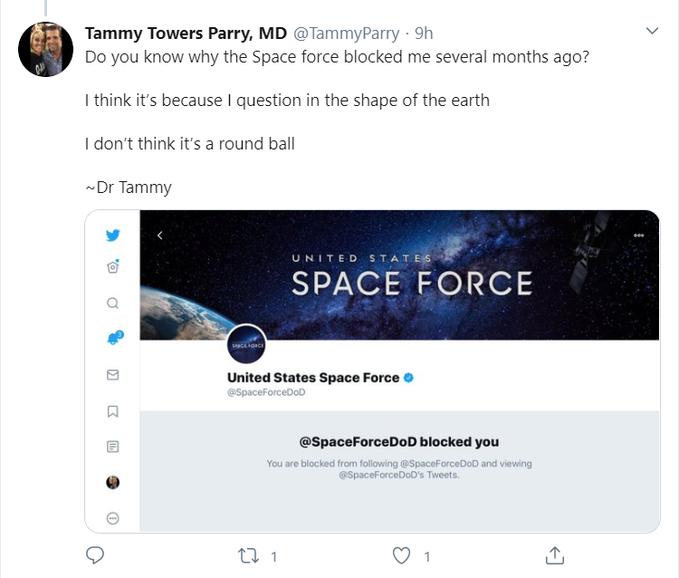
Task: Open the three-dot menu on Space Force banner
Action: [x=639, y=235]
